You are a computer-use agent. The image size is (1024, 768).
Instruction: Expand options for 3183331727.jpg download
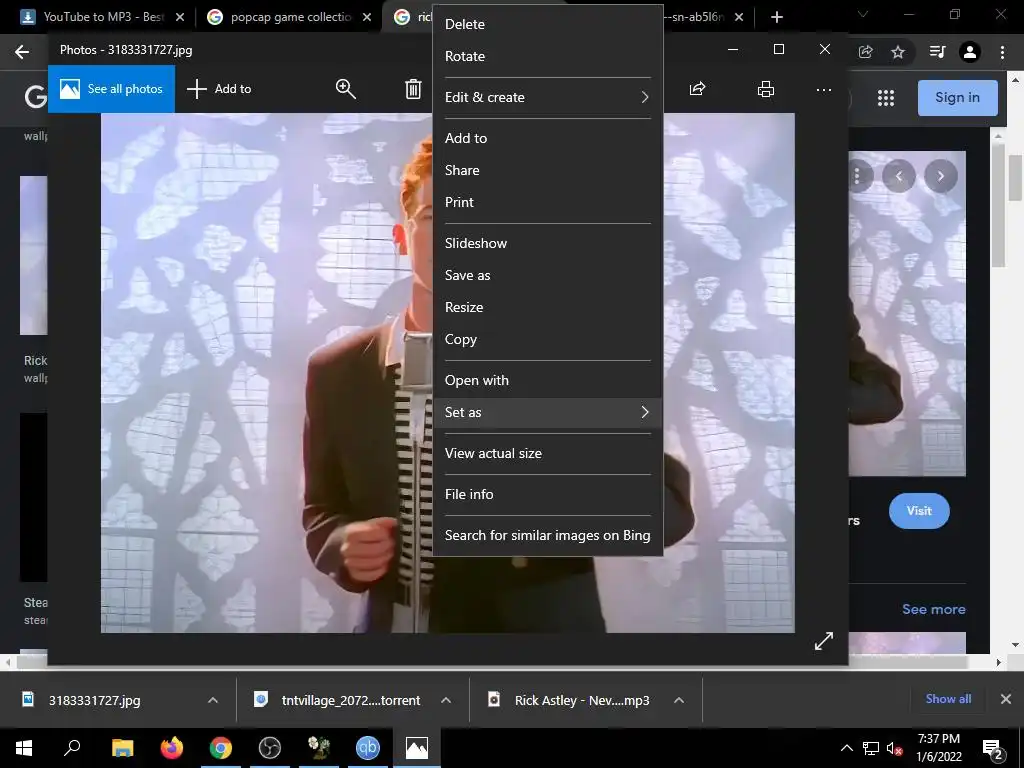213,700
